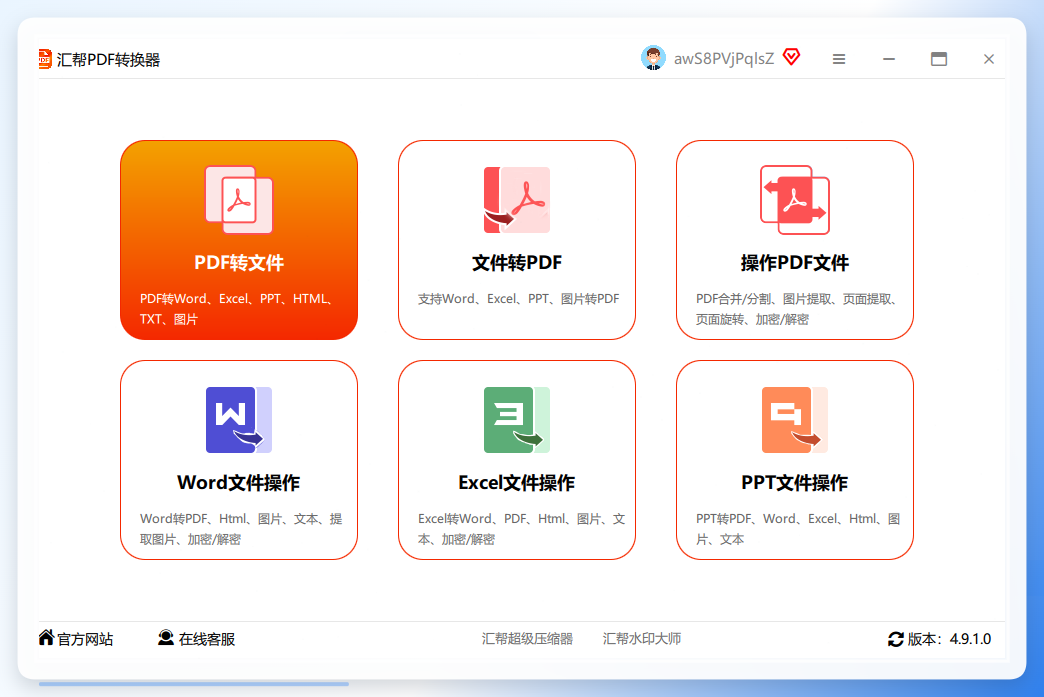Click the user avatar icon
1044x697 pixels.
coord(653,59)
